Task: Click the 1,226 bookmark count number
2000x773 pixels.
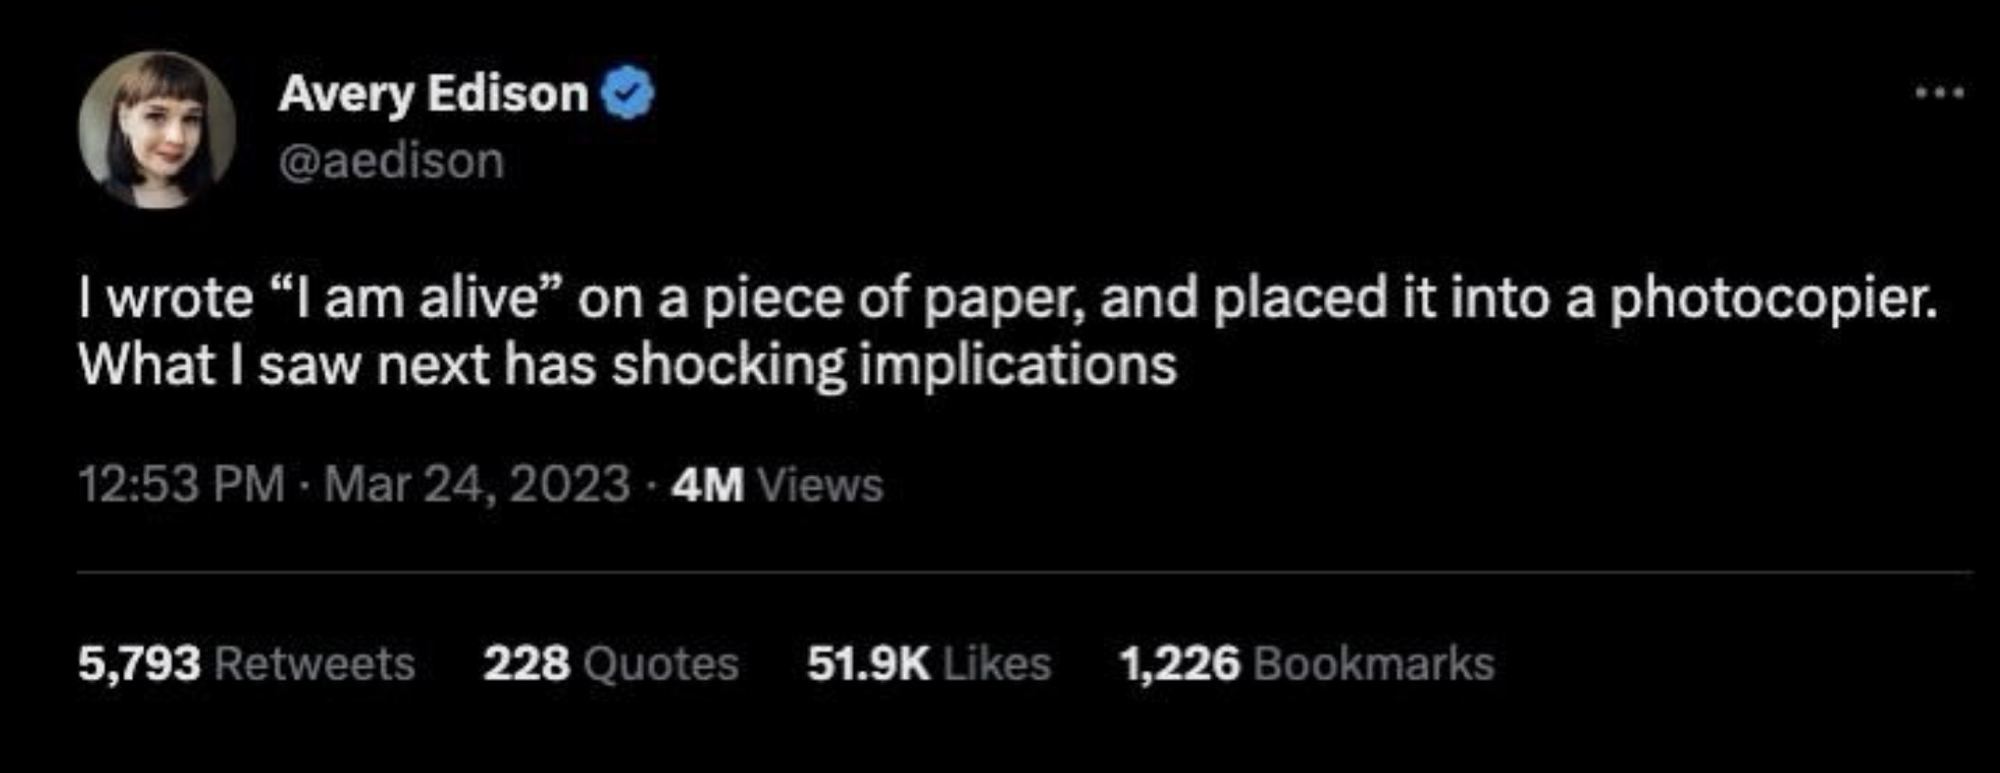Action: pos(1180,663)
